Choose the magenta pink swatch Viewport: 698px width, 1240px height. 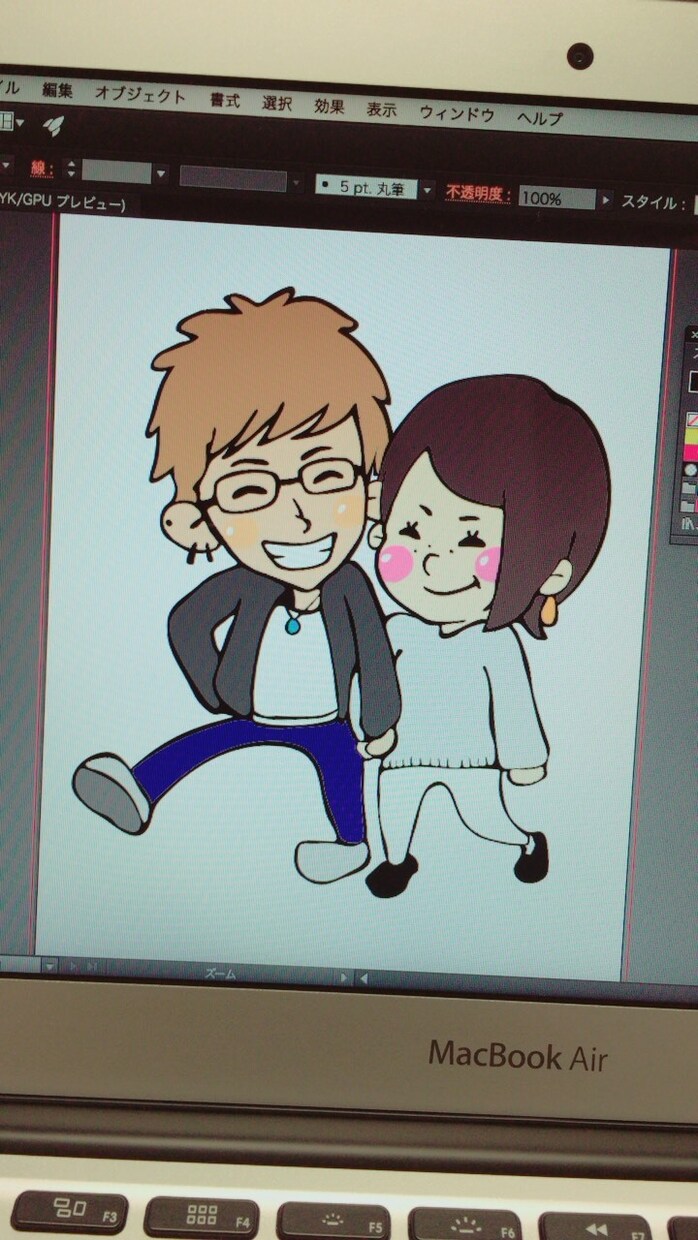point(691,454)
